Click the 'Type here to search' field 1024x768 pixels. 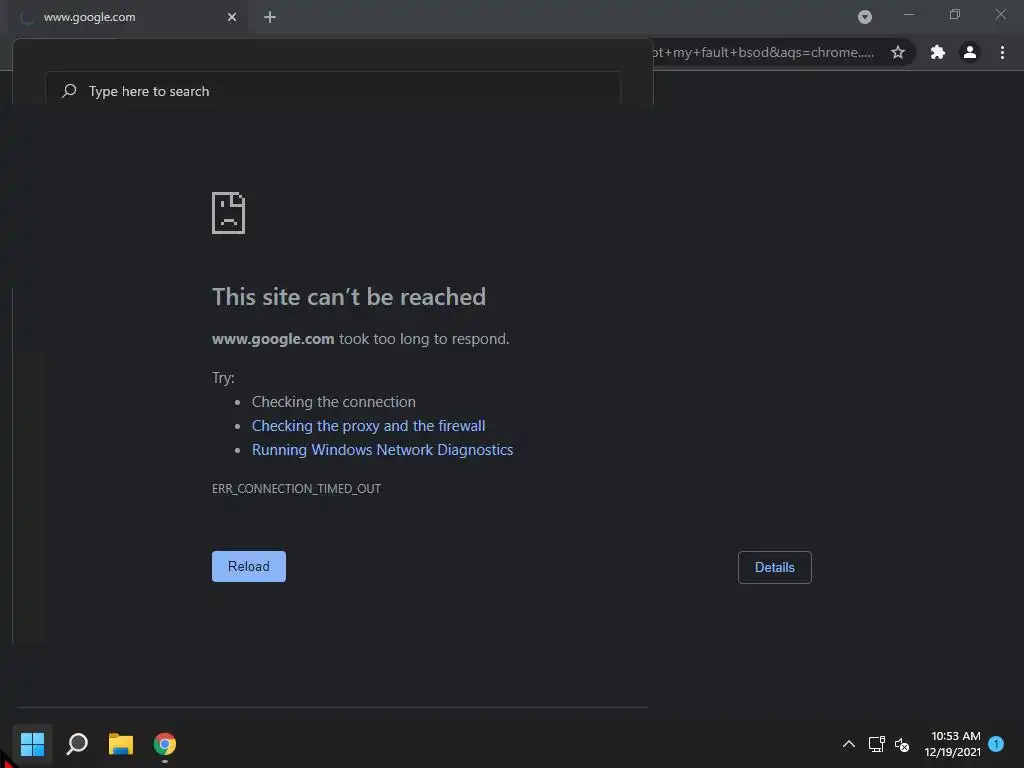(333, 91)
